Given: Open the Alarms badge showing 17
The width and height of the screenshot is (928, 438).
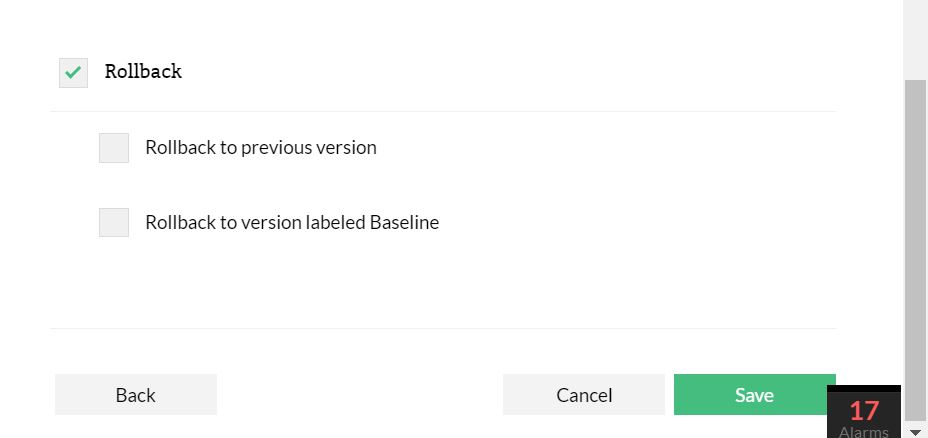Looking at the screenshot, I should click(864, 415).
